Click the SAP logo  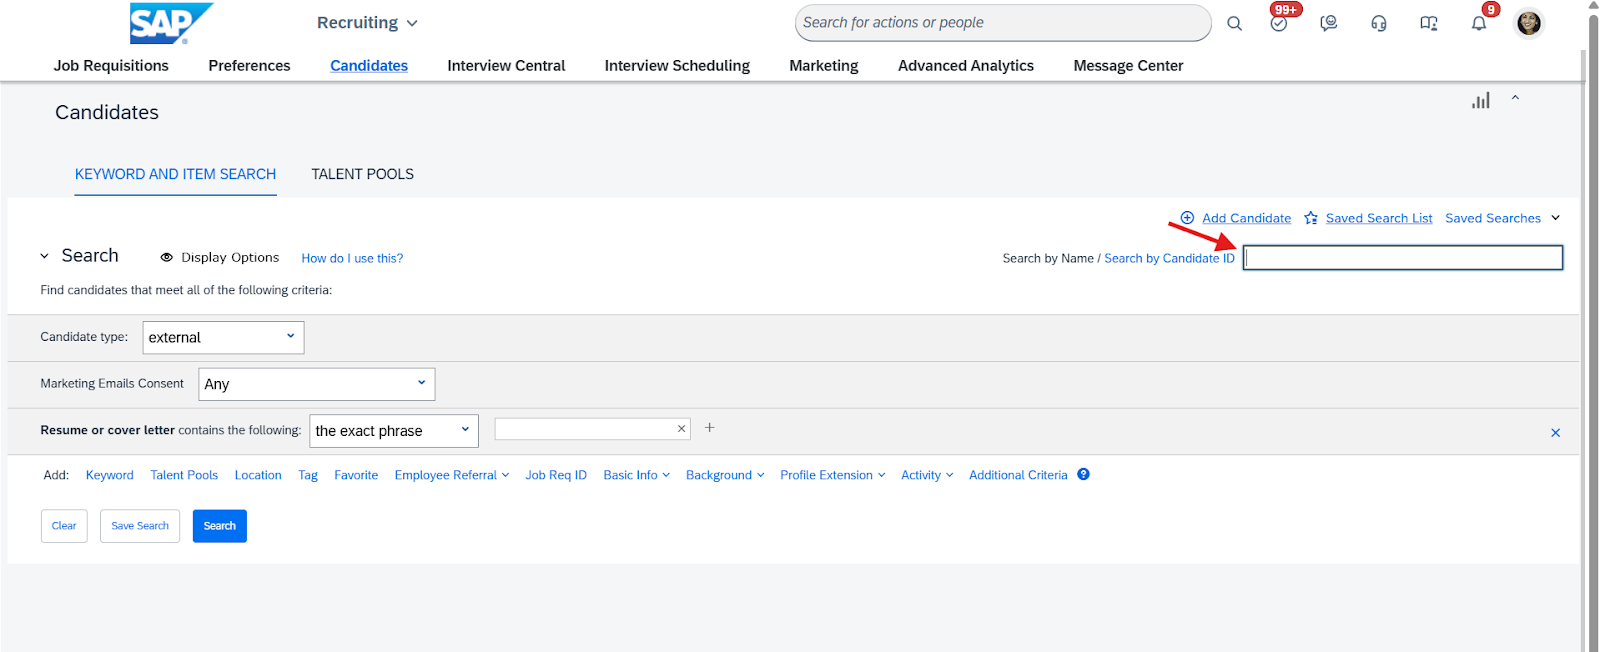click(x=170, y=23)
